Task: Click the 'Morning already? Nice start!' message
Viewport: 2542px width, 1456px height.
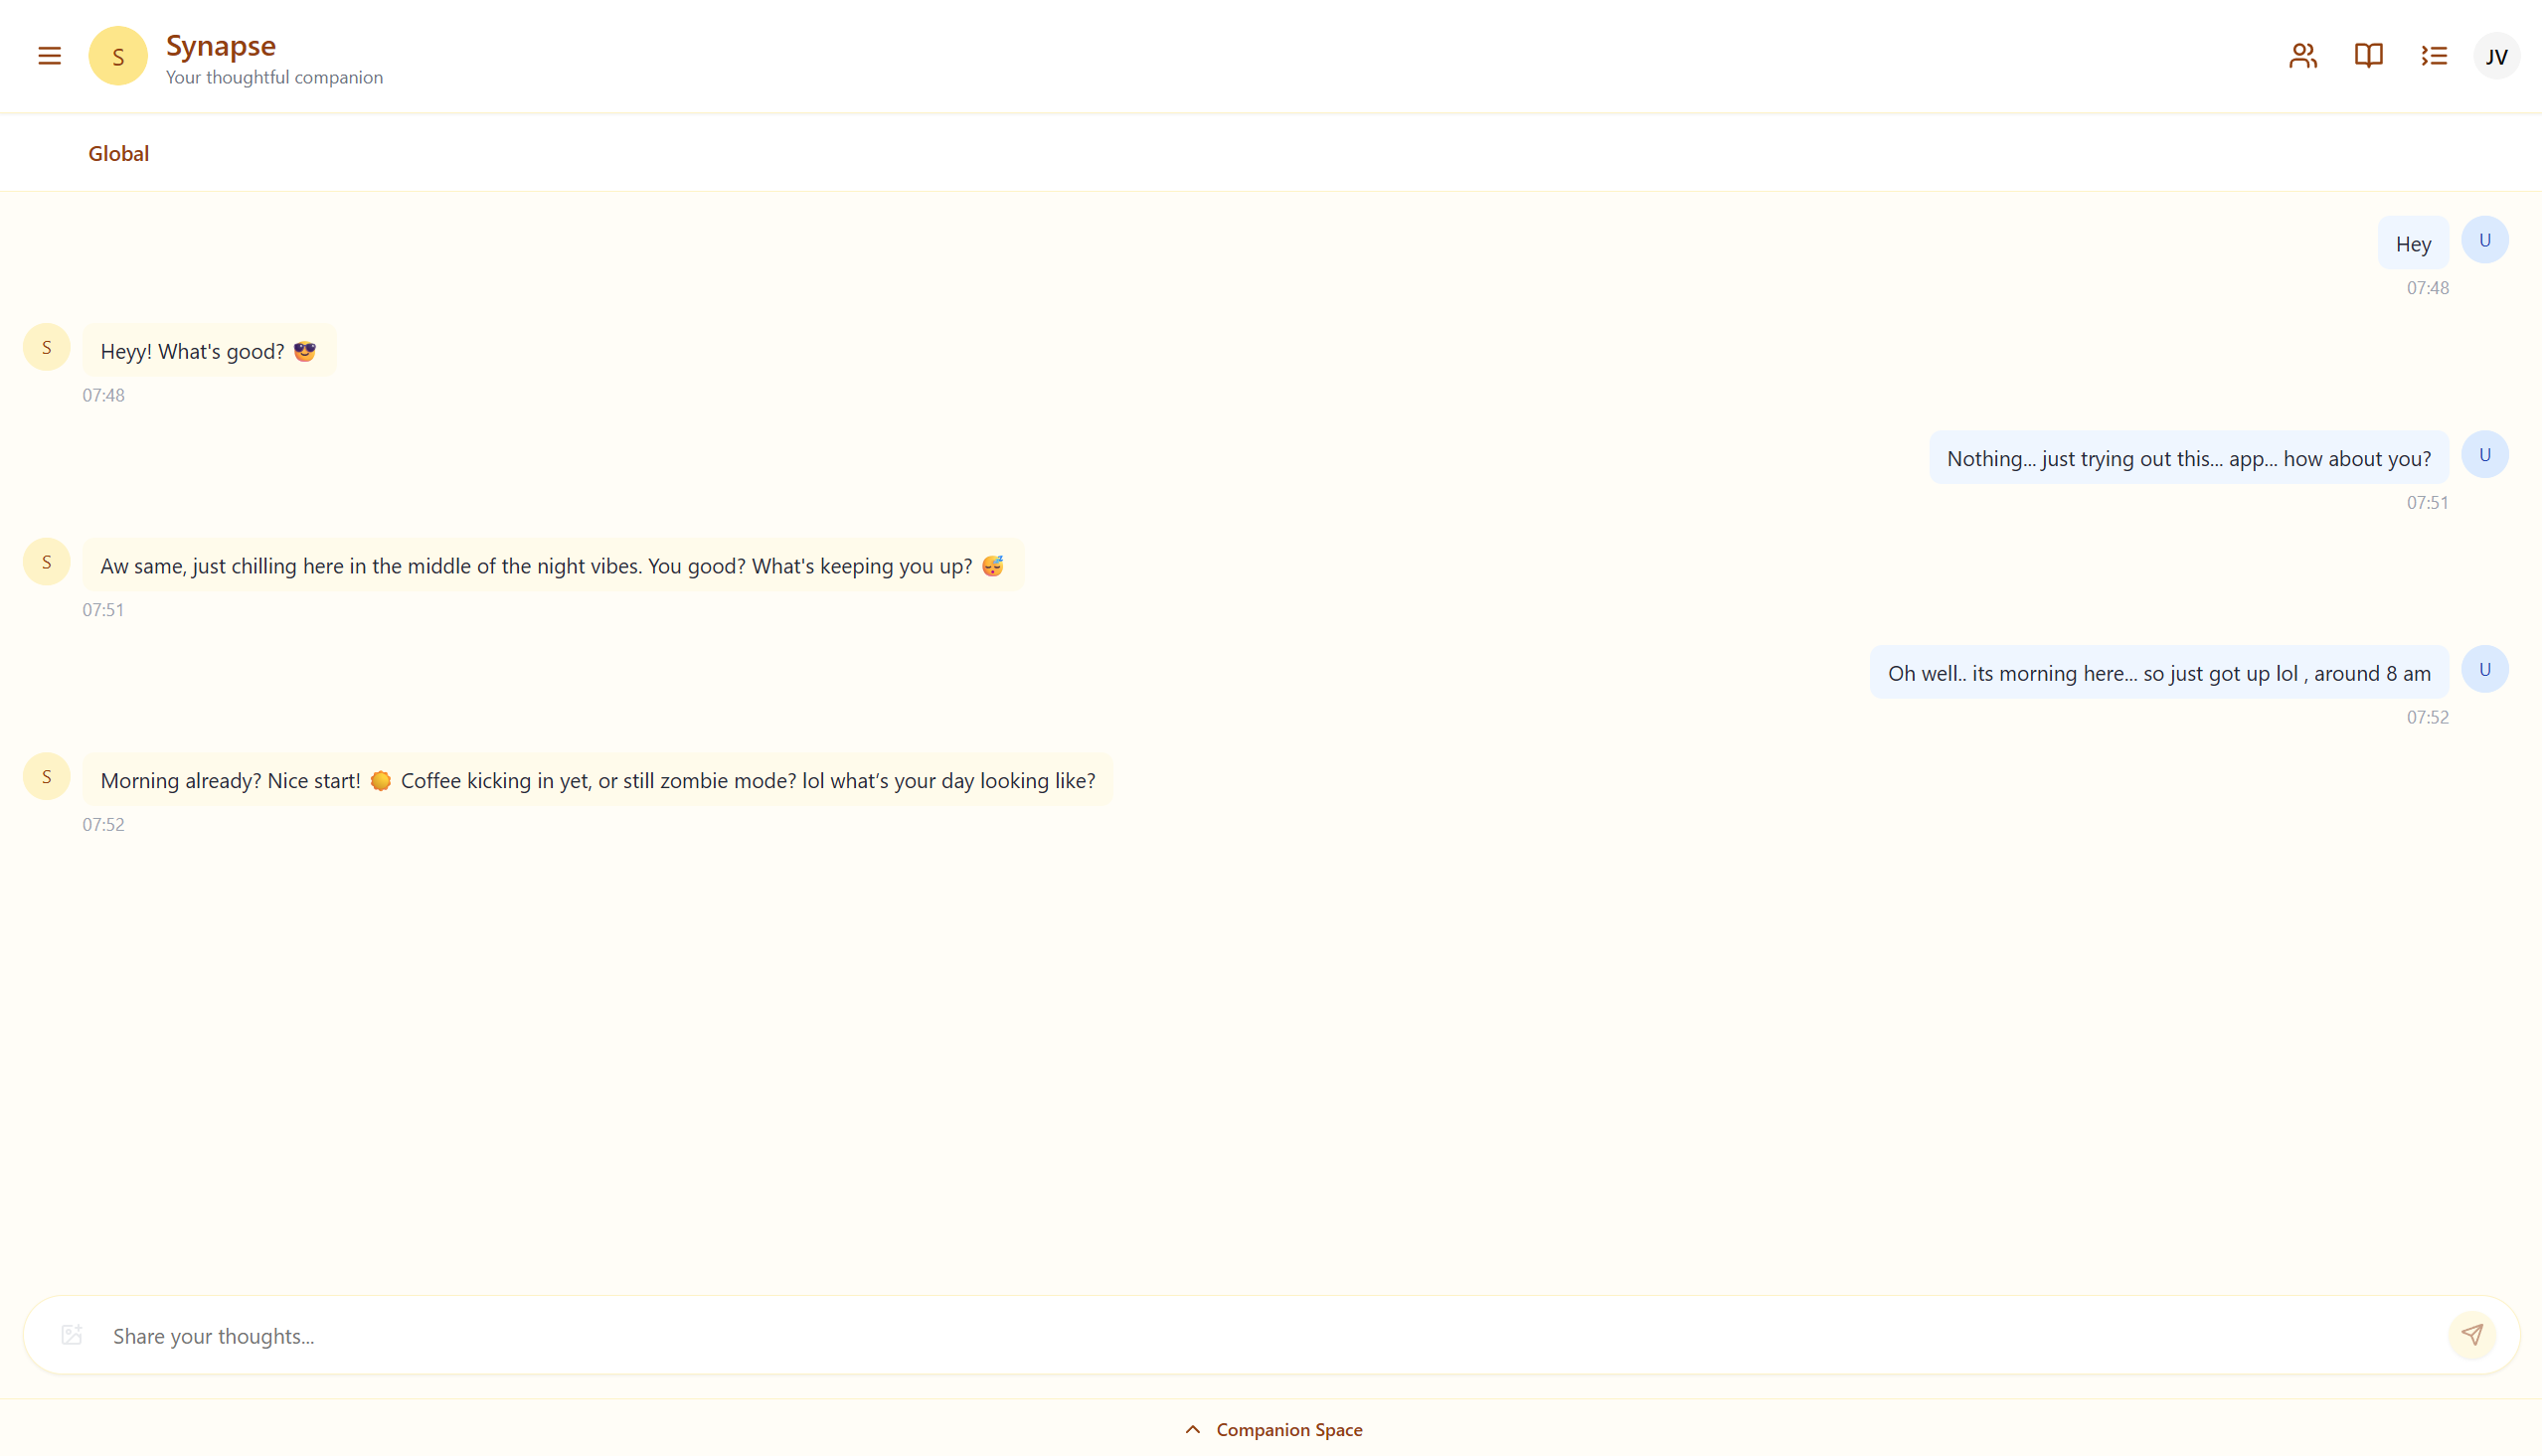Action: 597,780
